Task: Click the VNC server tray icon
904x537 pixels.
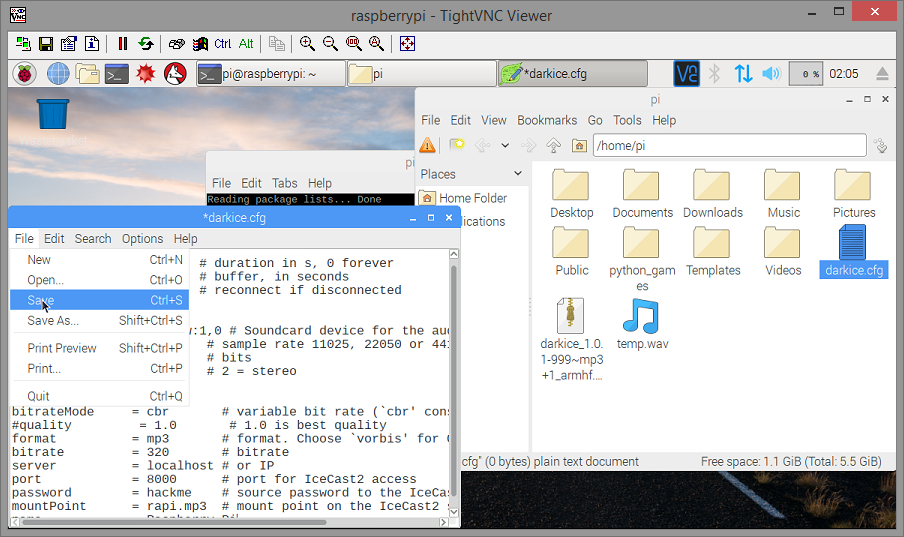Action: 686,74
